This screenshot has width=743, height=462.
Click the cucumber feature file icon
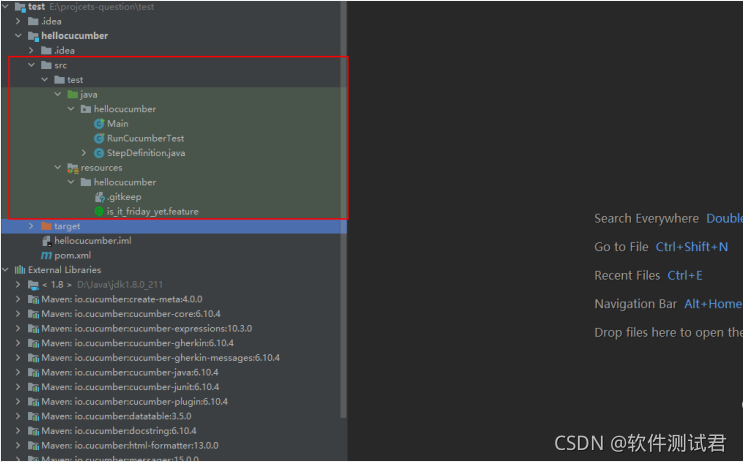point(99,211)
